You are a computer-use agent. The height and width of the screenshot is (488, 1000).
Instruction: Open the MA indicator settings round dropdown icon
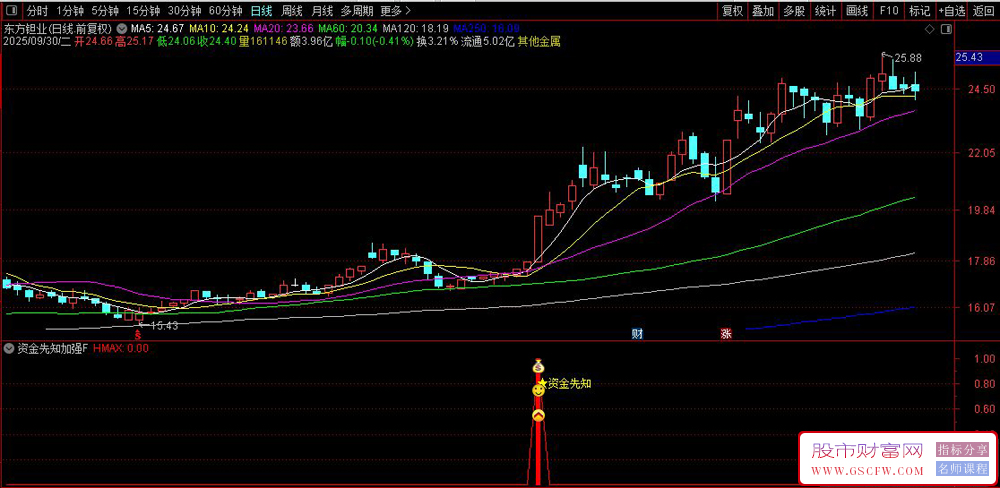tap(122, 29)
